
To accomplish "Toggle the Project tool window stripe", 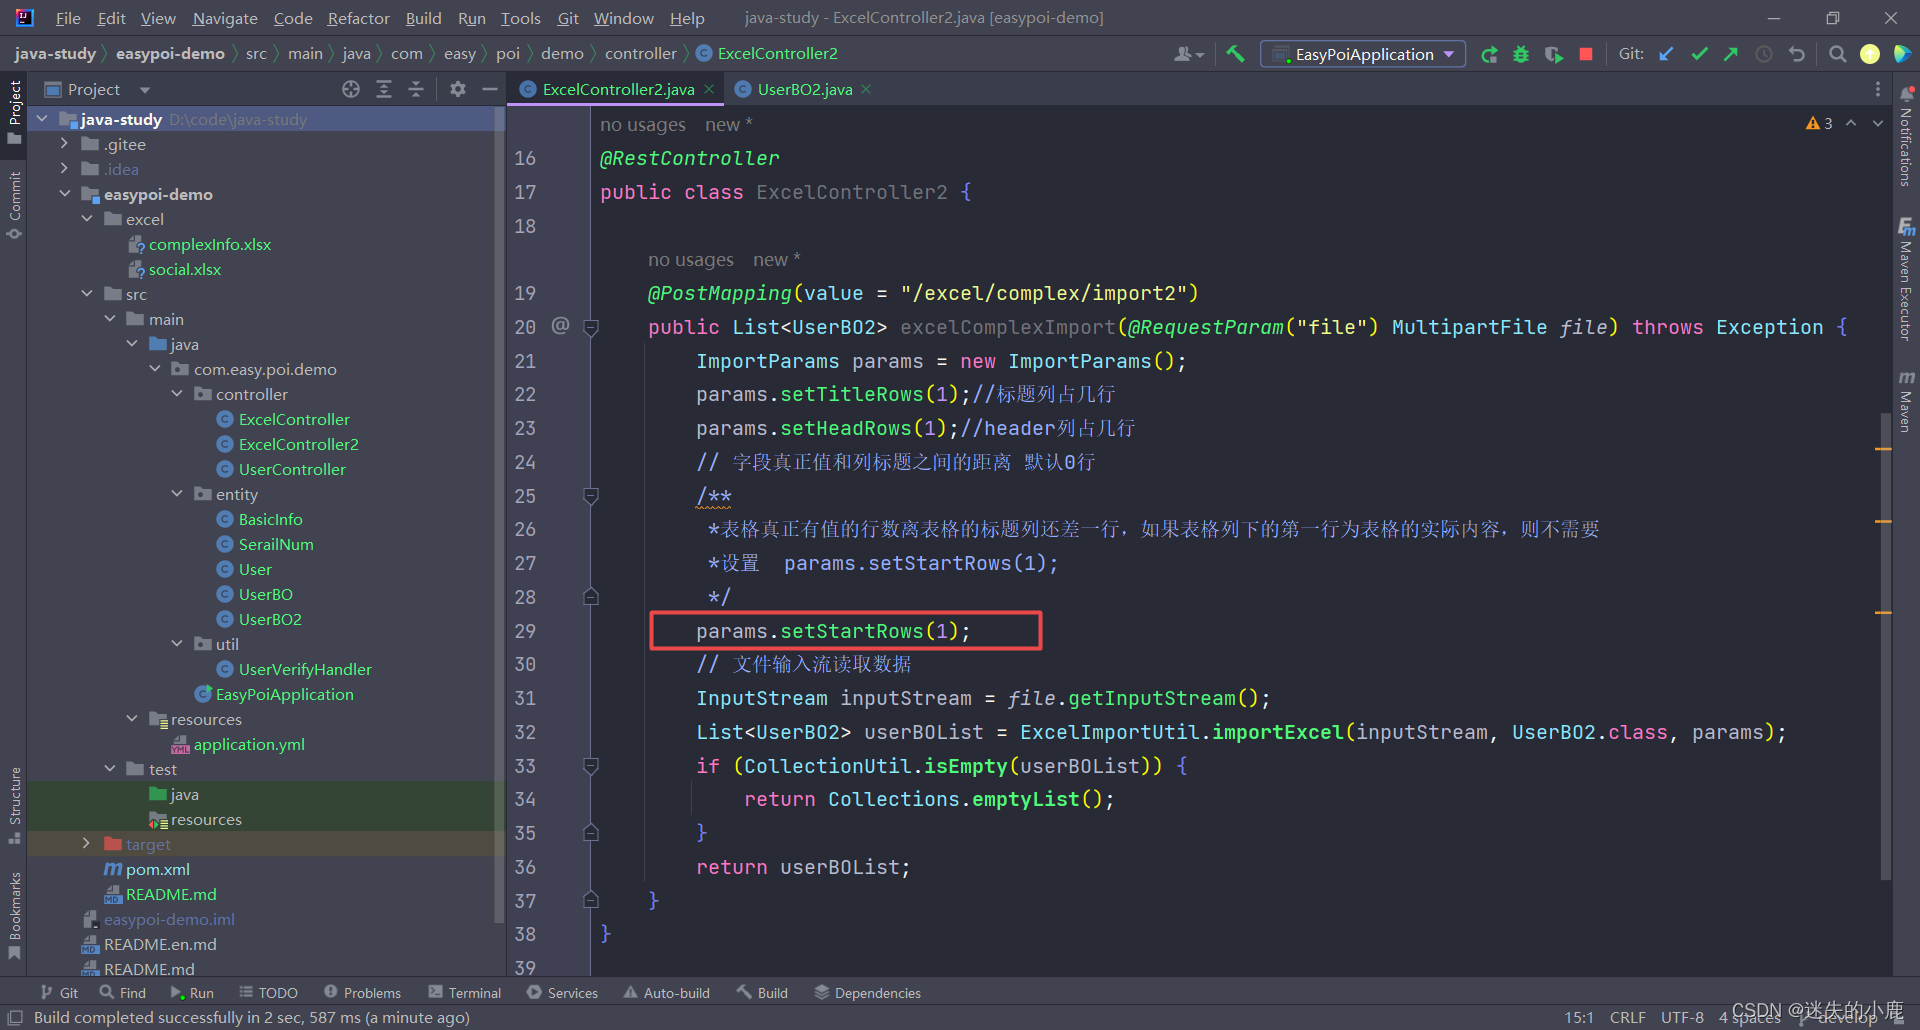I will point(14,111).
